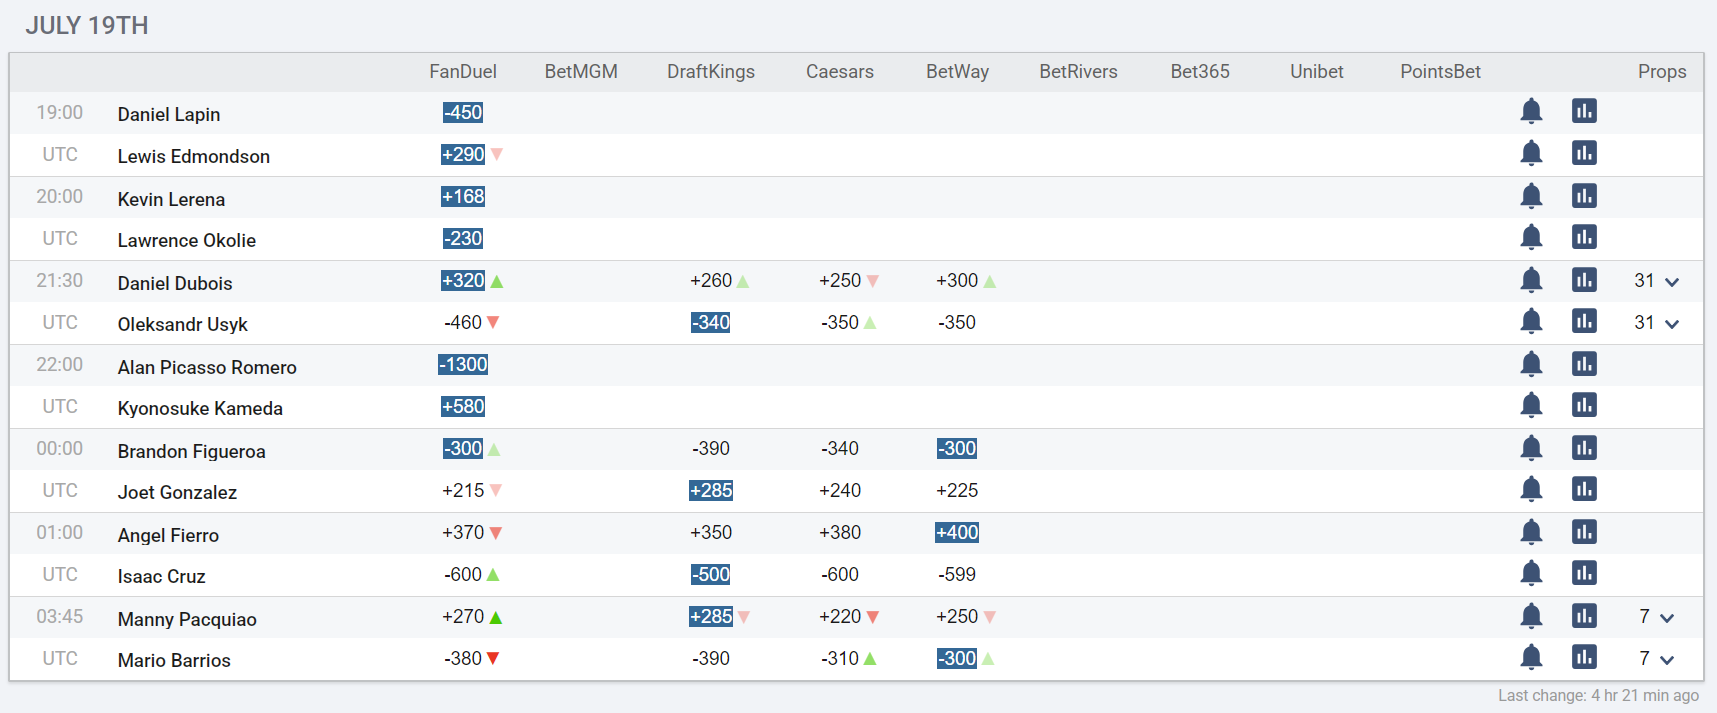Click FanDuel +320 odds for Daniel Dubois
Image resolution: width=1717 pixels, height=713 pixels.
pyautogui.click(x=463, y=280)
